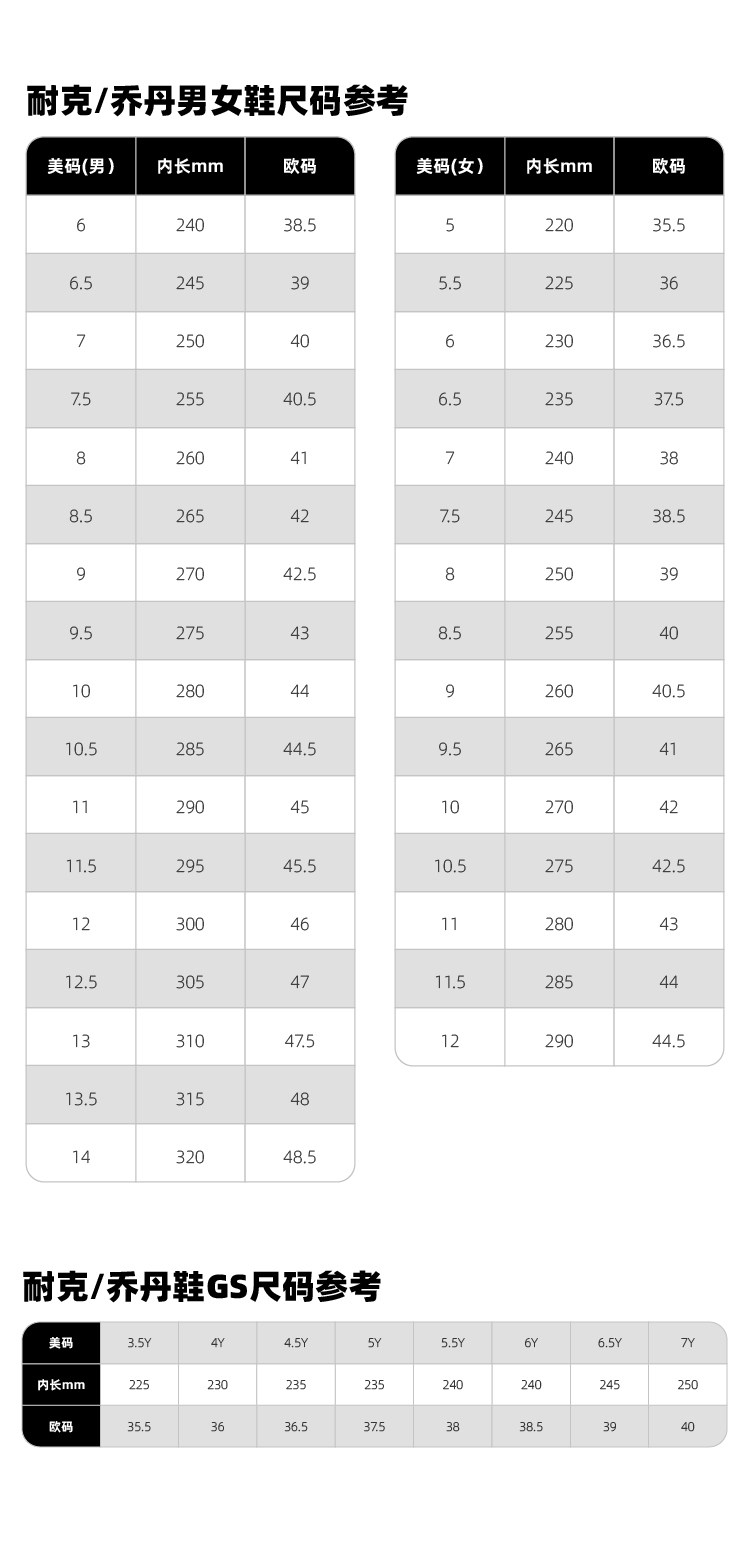This screenshot has width=750, height=1556.
Task: Click men's US size 14 cell
Action: (81, 1157)
